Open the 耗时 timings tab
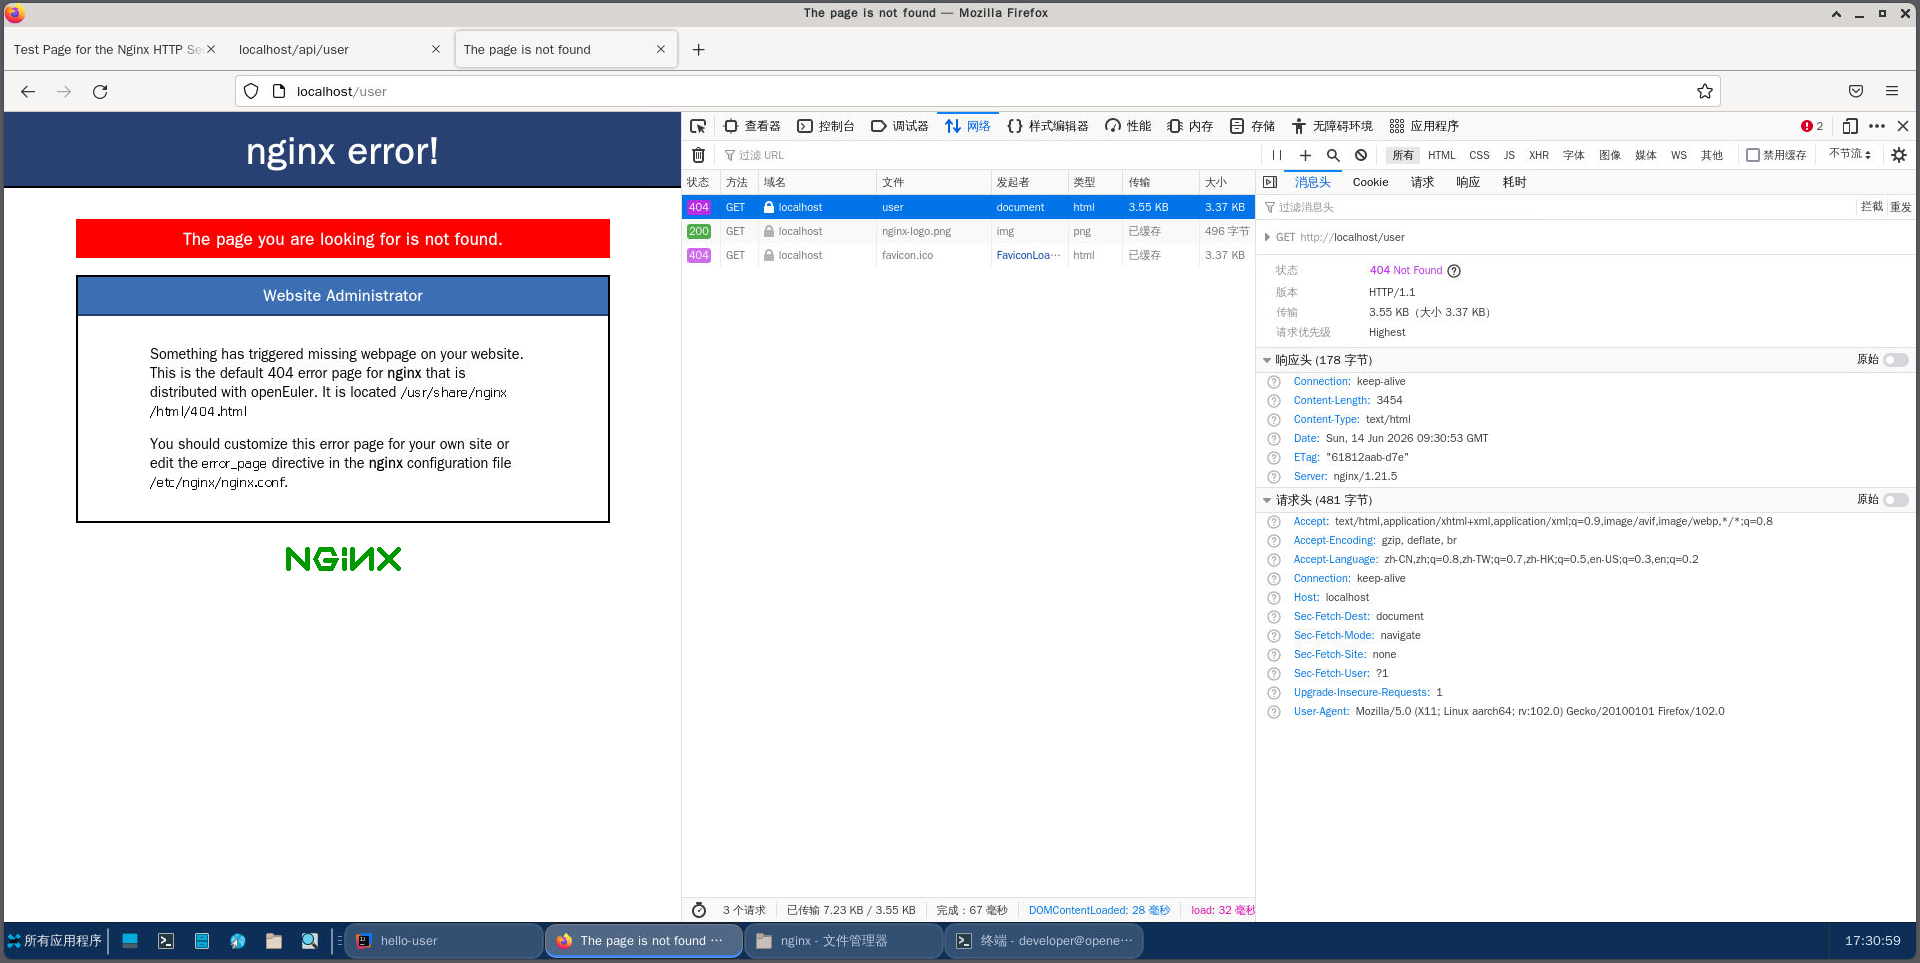The width and height of the screenshot is (1920, 963). click(x=1514, y=182)
